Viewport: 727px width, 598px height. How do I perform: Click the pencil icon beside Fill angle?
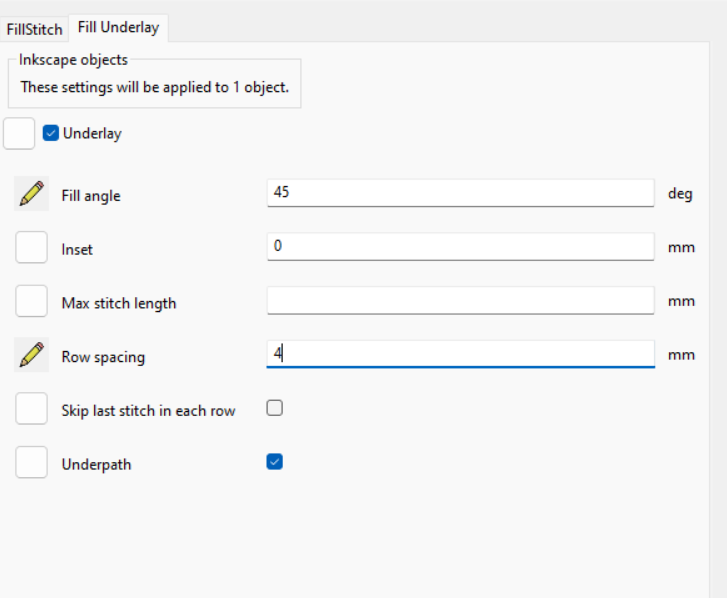tap(32, 194)
